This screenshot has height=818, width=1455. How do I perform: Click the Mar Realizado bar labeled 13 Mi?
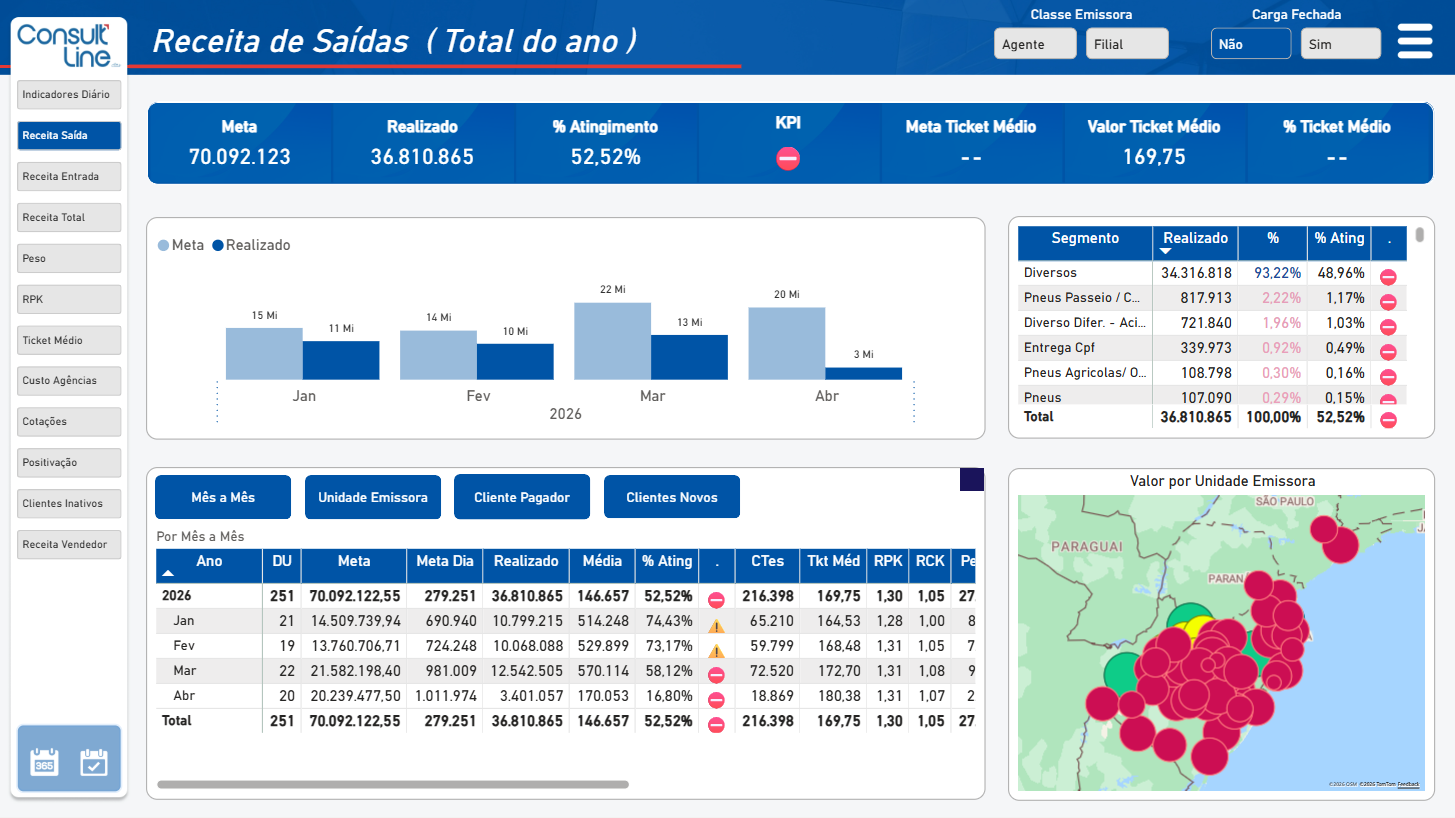pyautogui.click(x=689, y=357)
